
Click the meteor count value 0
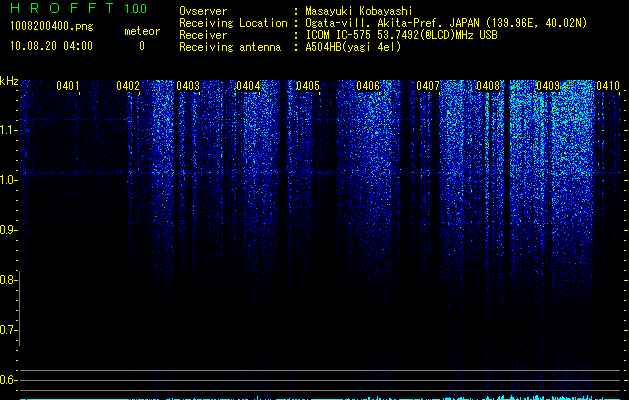(x=142, y=46)
